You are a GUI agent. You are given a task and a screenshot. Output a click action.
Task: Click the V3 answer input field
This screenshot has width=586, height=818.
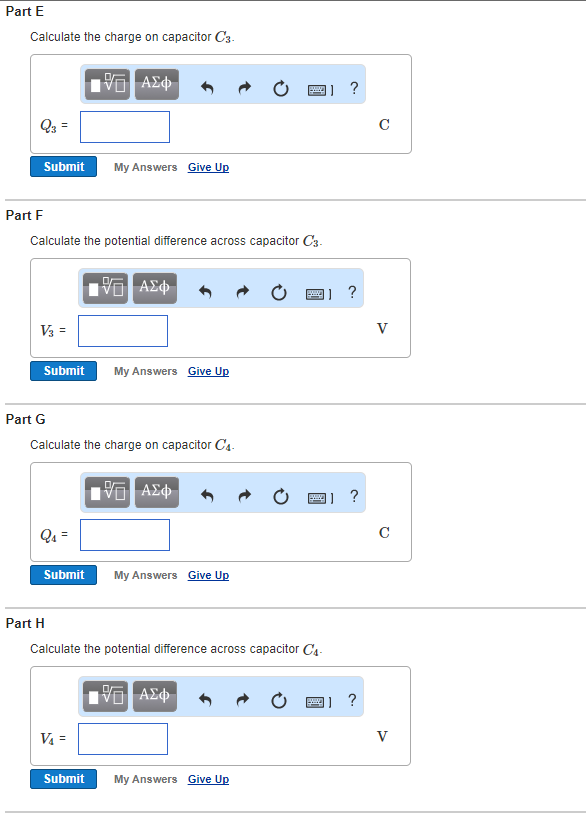123,331
